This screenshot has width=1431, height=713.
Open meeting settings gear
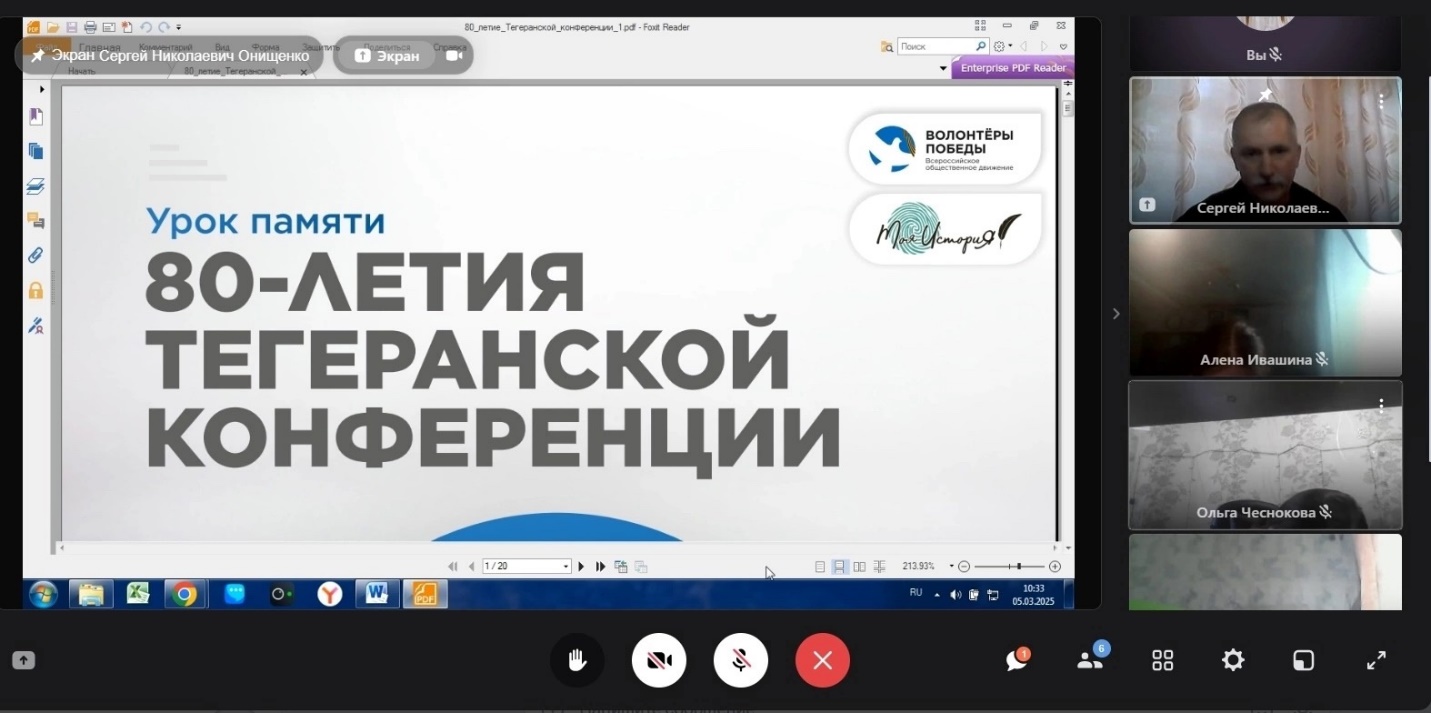[1233, 660]
